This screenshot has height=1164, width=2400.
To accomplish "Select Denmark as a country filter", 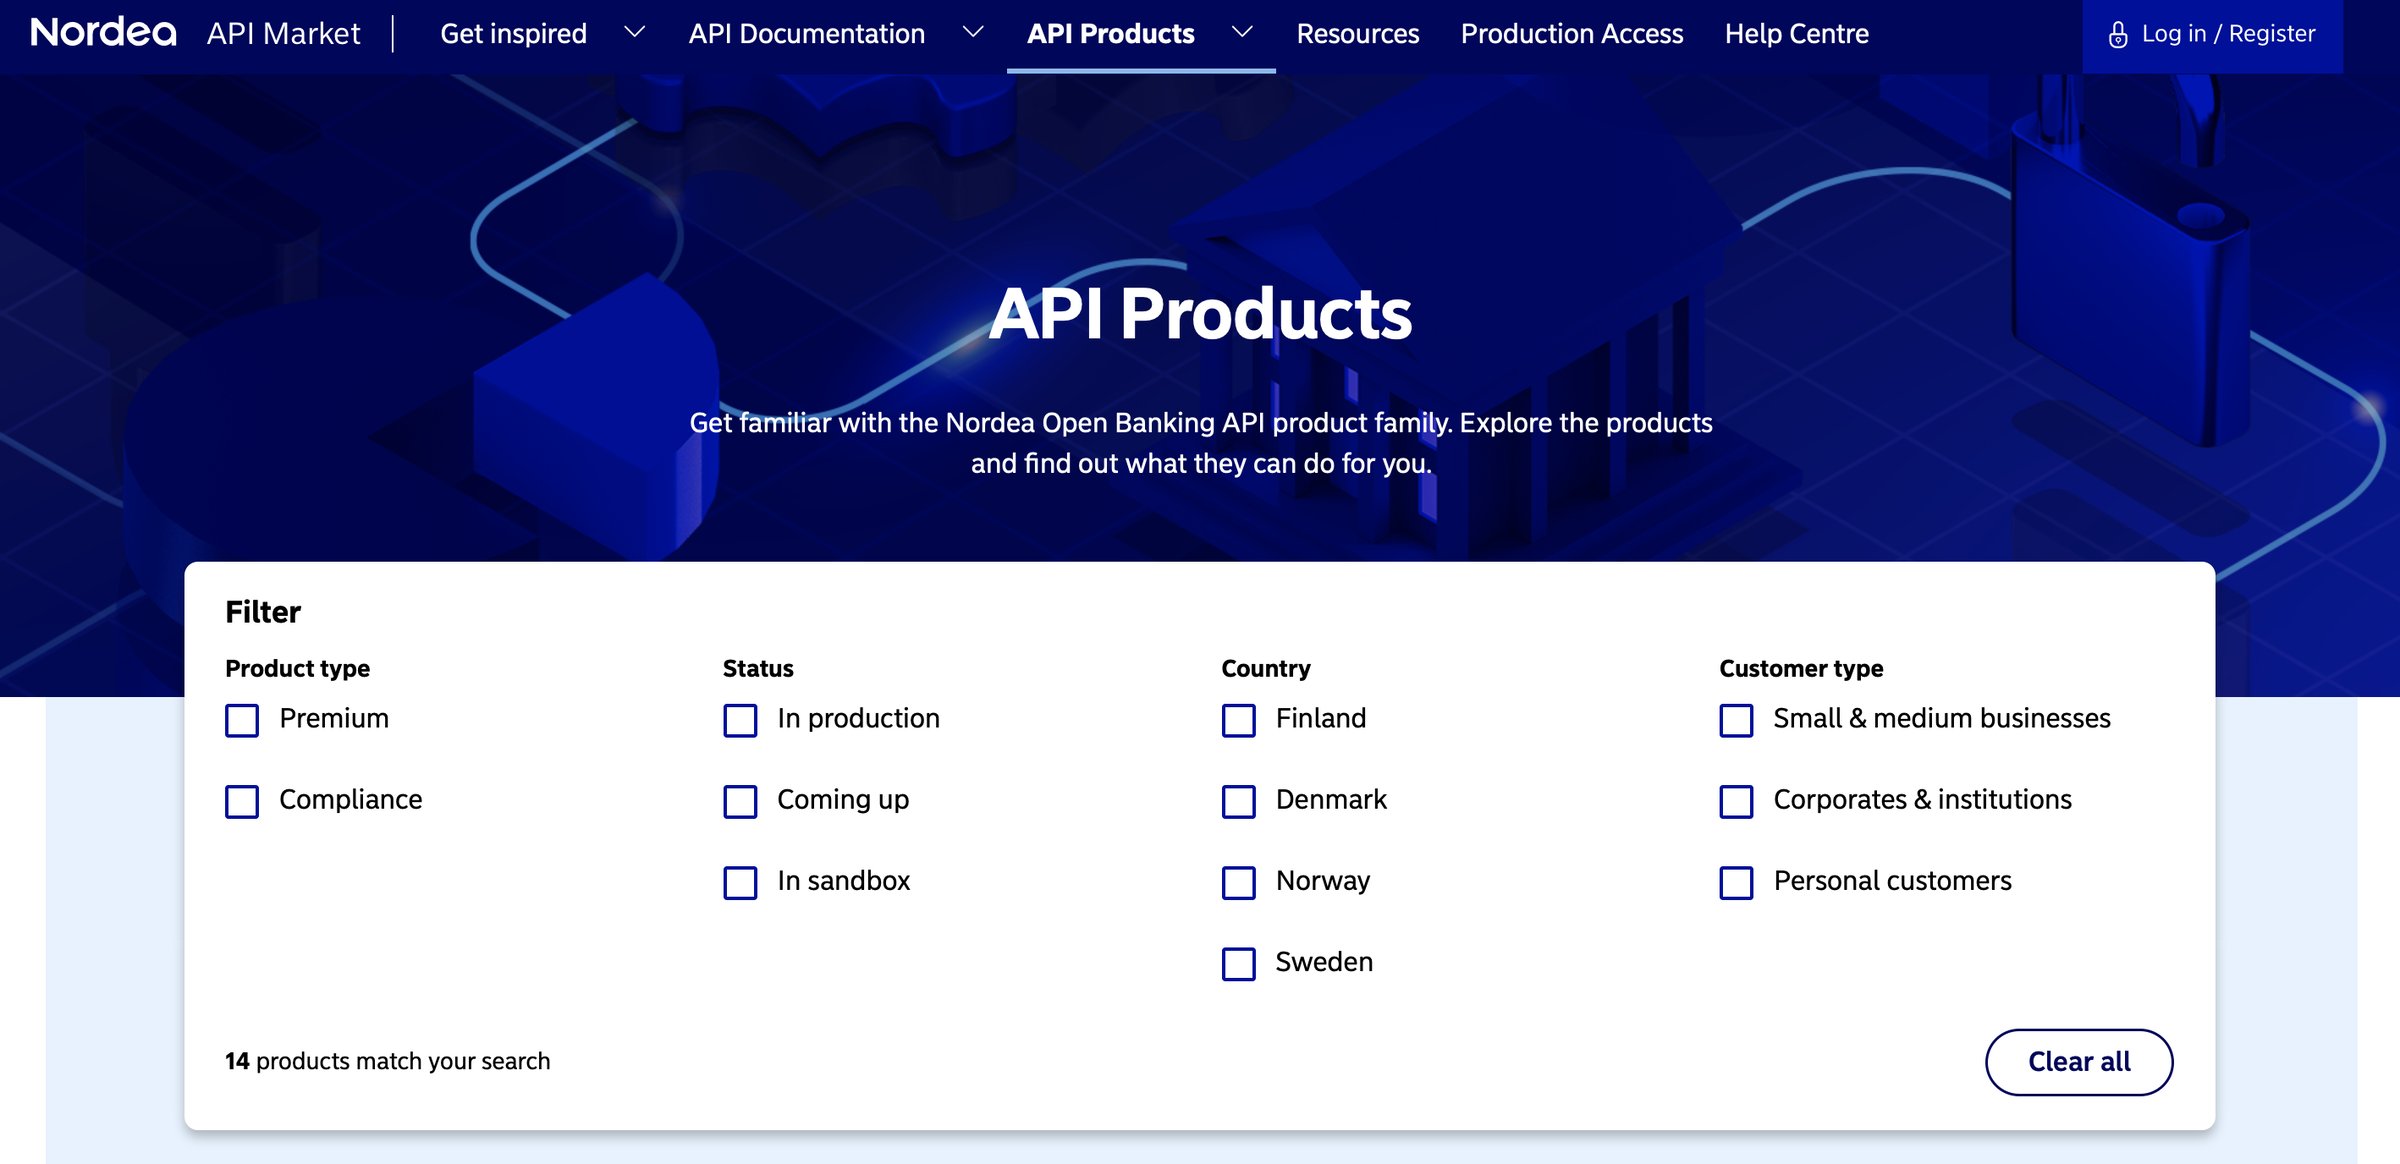I will [1237, 801].
